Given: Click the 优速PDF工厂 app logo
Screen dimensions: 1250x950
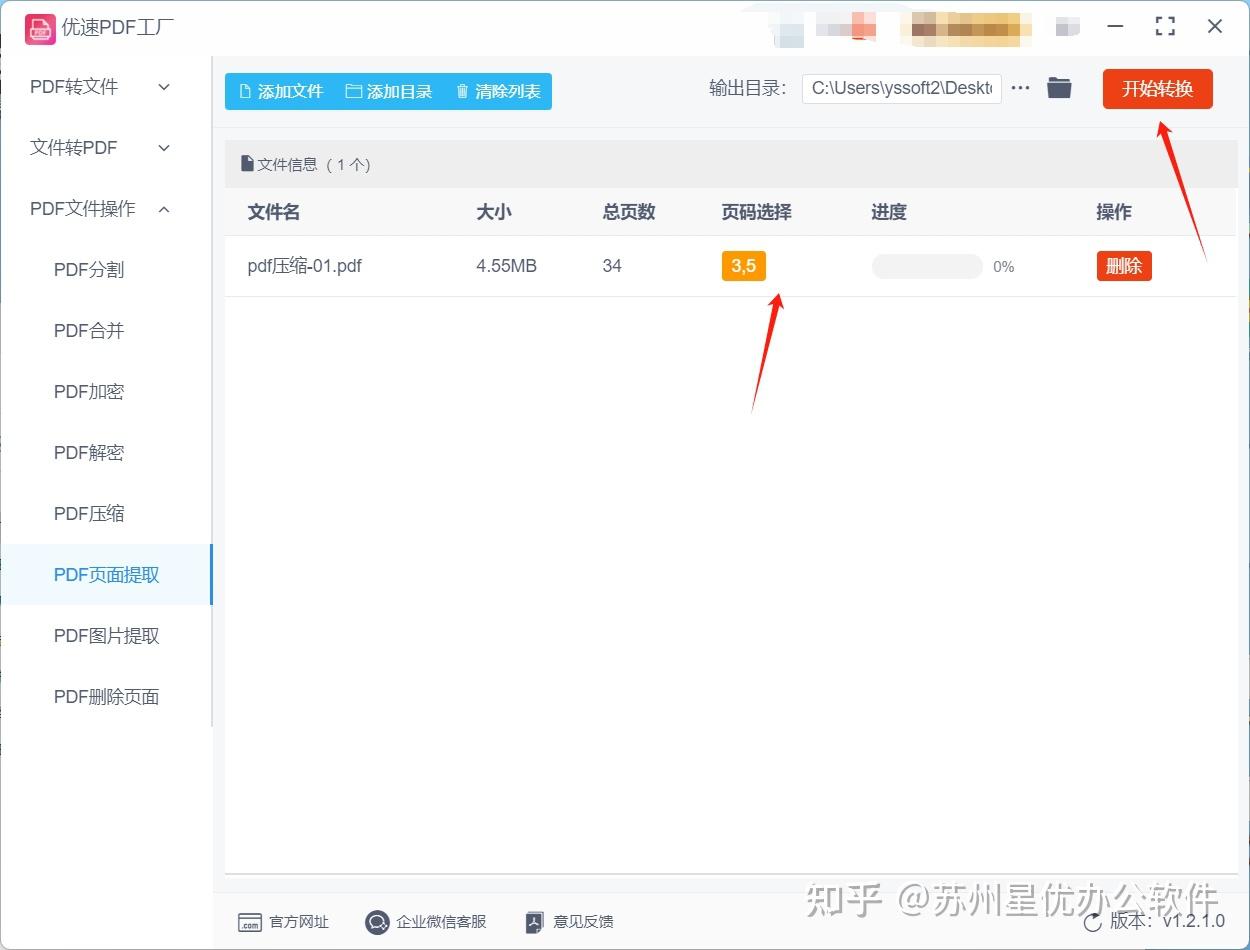Looking at the screenshot, I should (x=39, y=27).
